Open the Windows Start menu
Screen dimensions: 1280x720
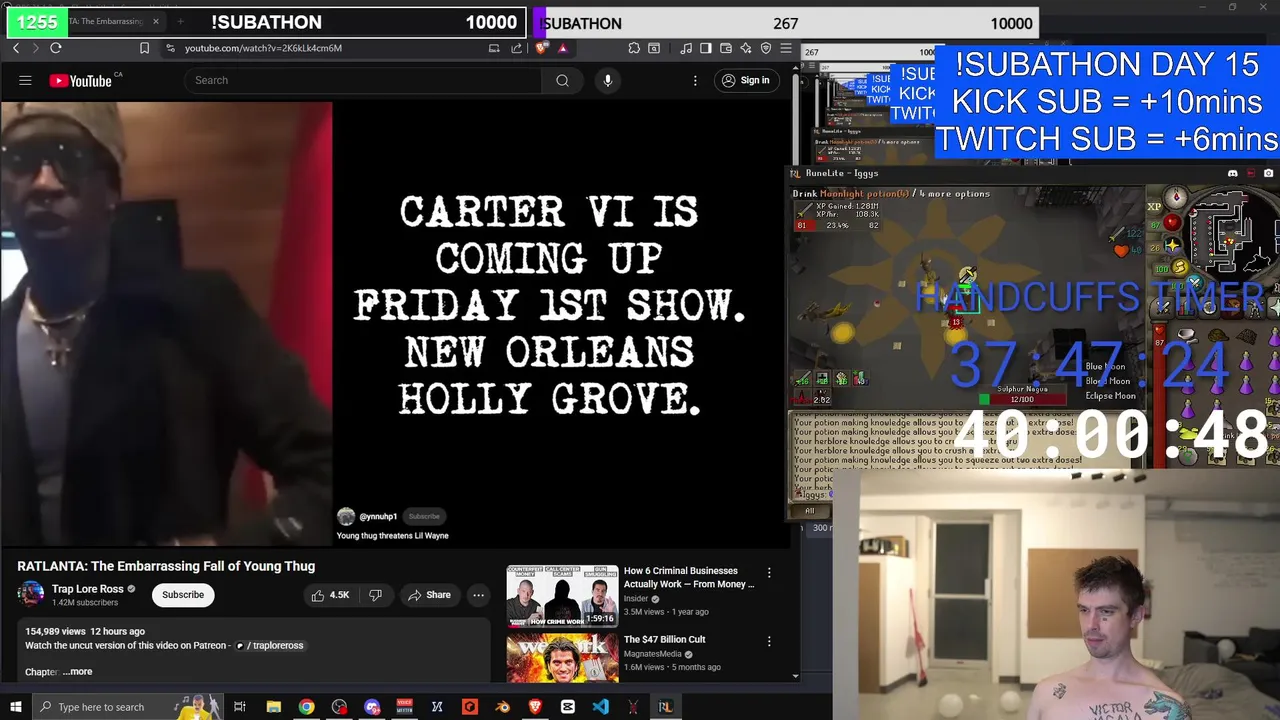coord(15,707)
